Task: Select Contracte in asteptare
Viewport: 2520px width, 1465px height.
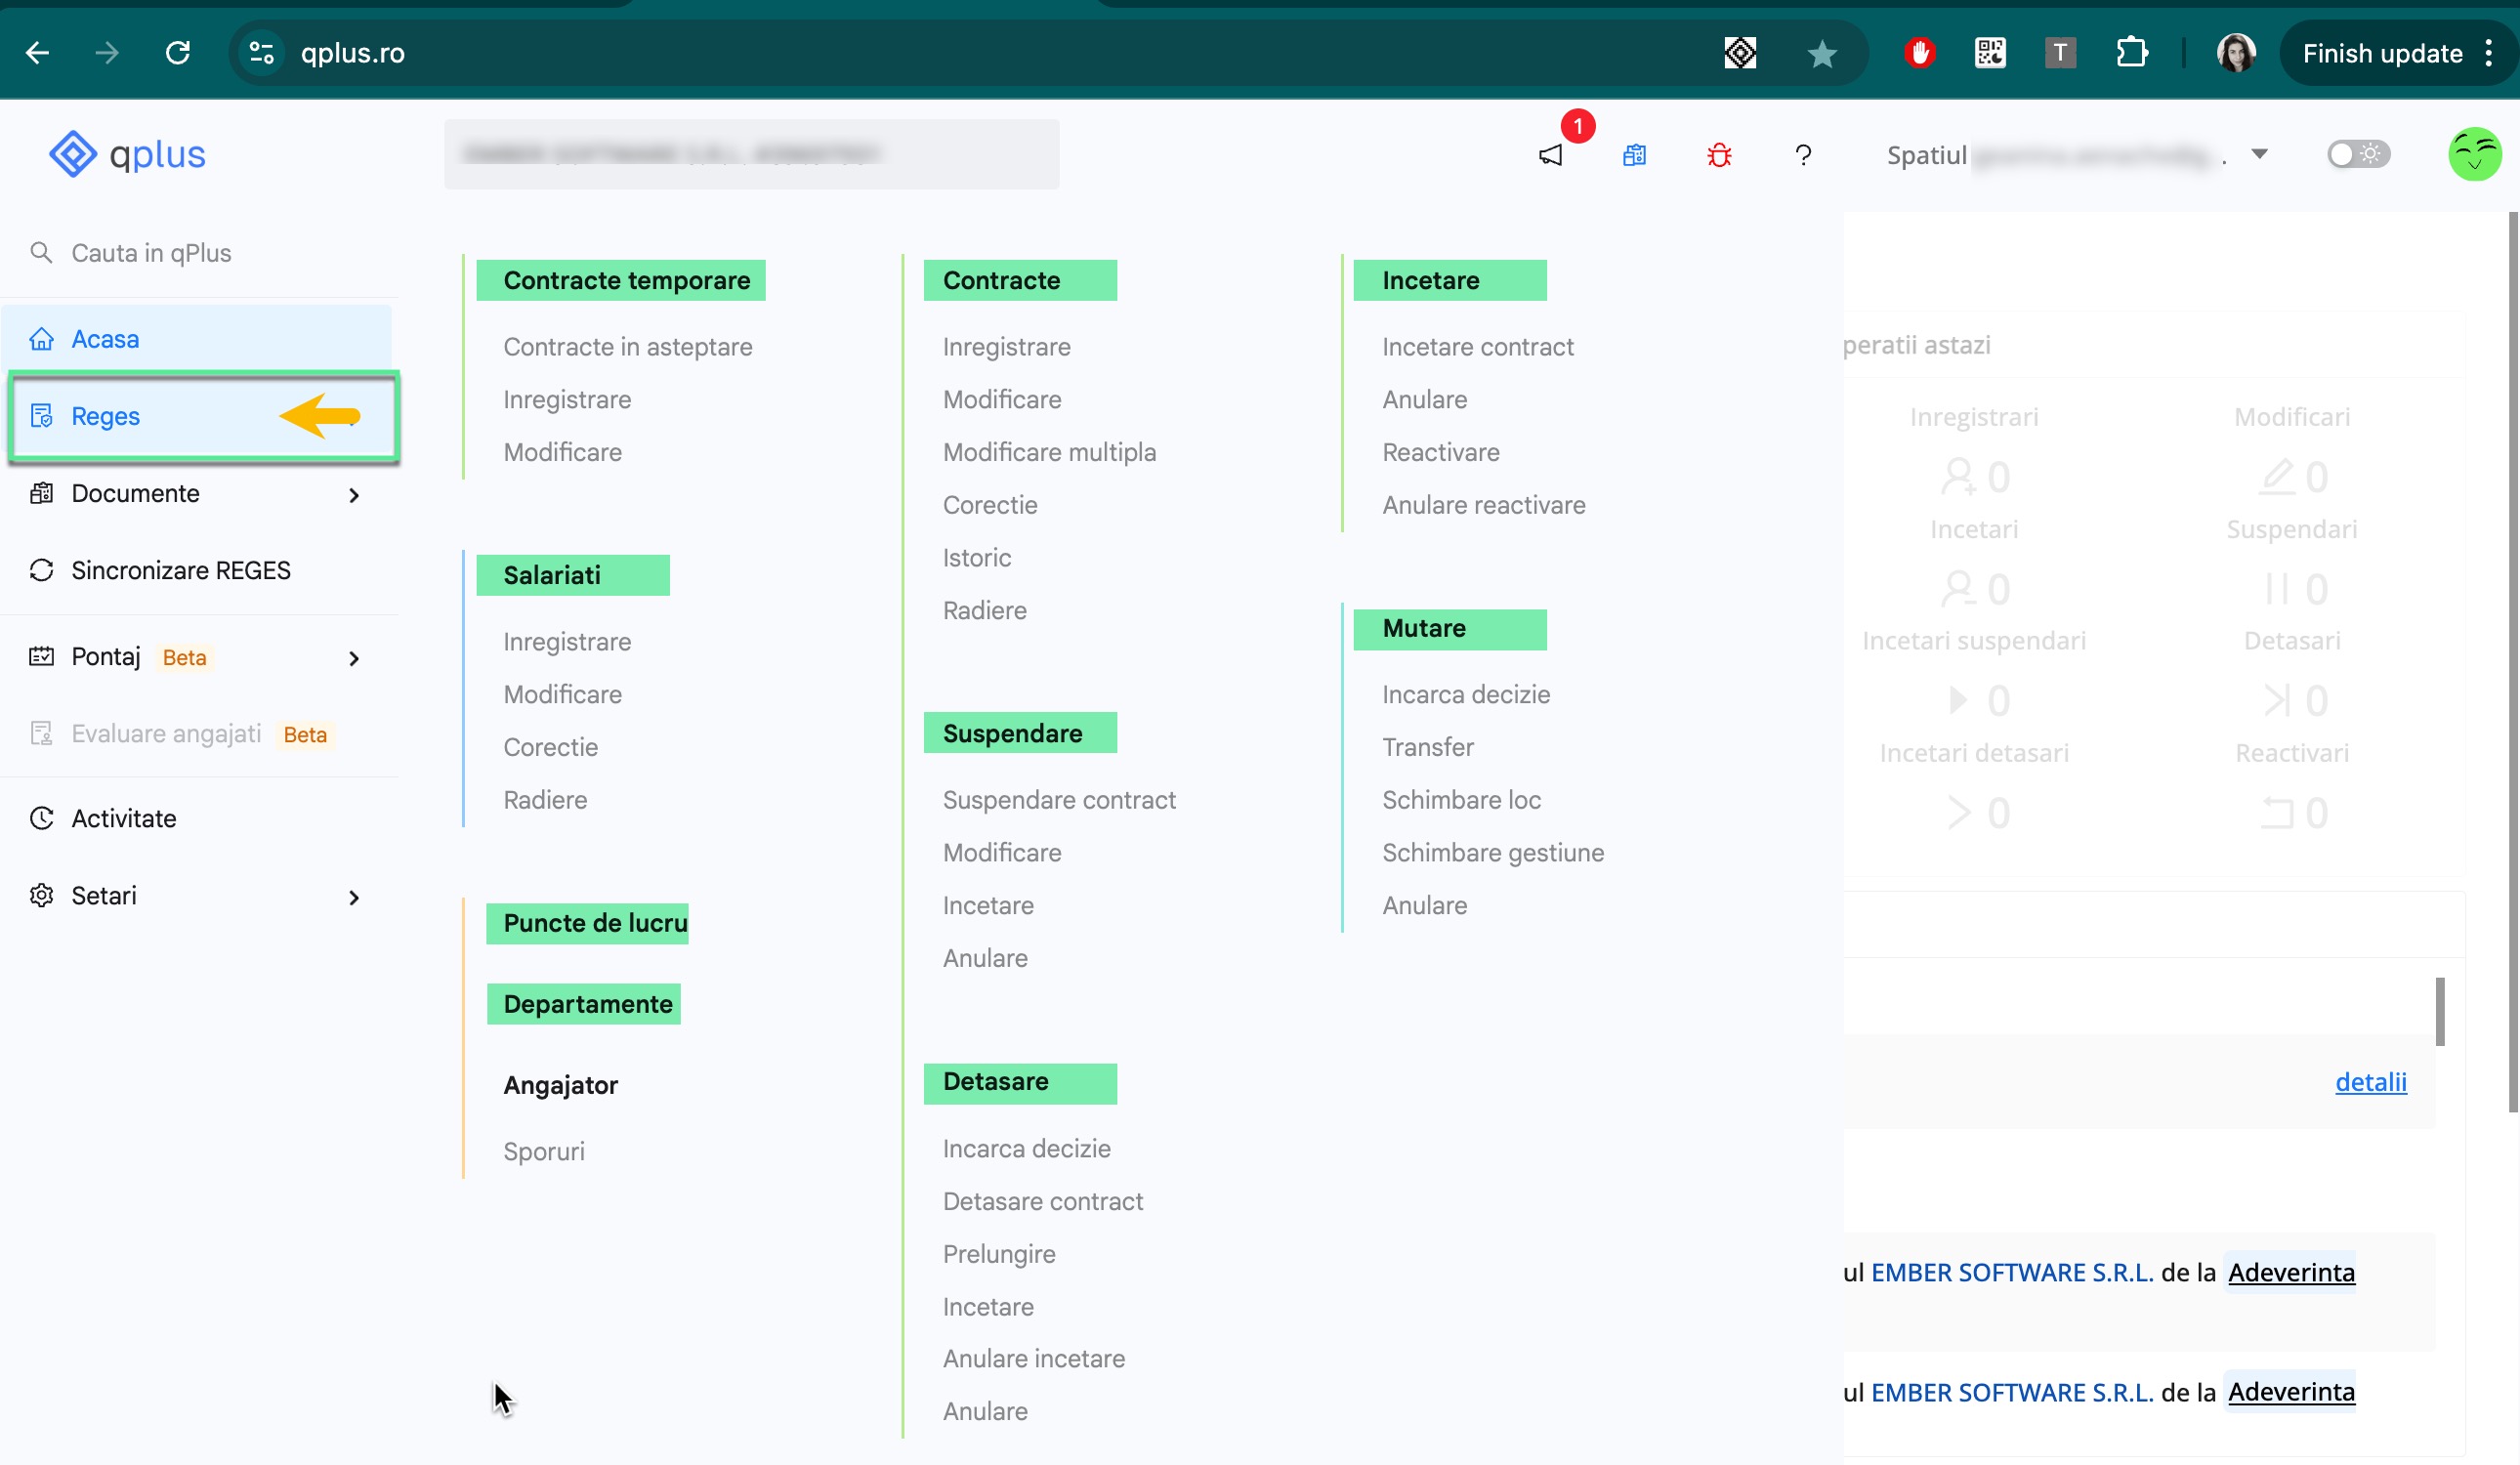Action: tap(628, 346)
